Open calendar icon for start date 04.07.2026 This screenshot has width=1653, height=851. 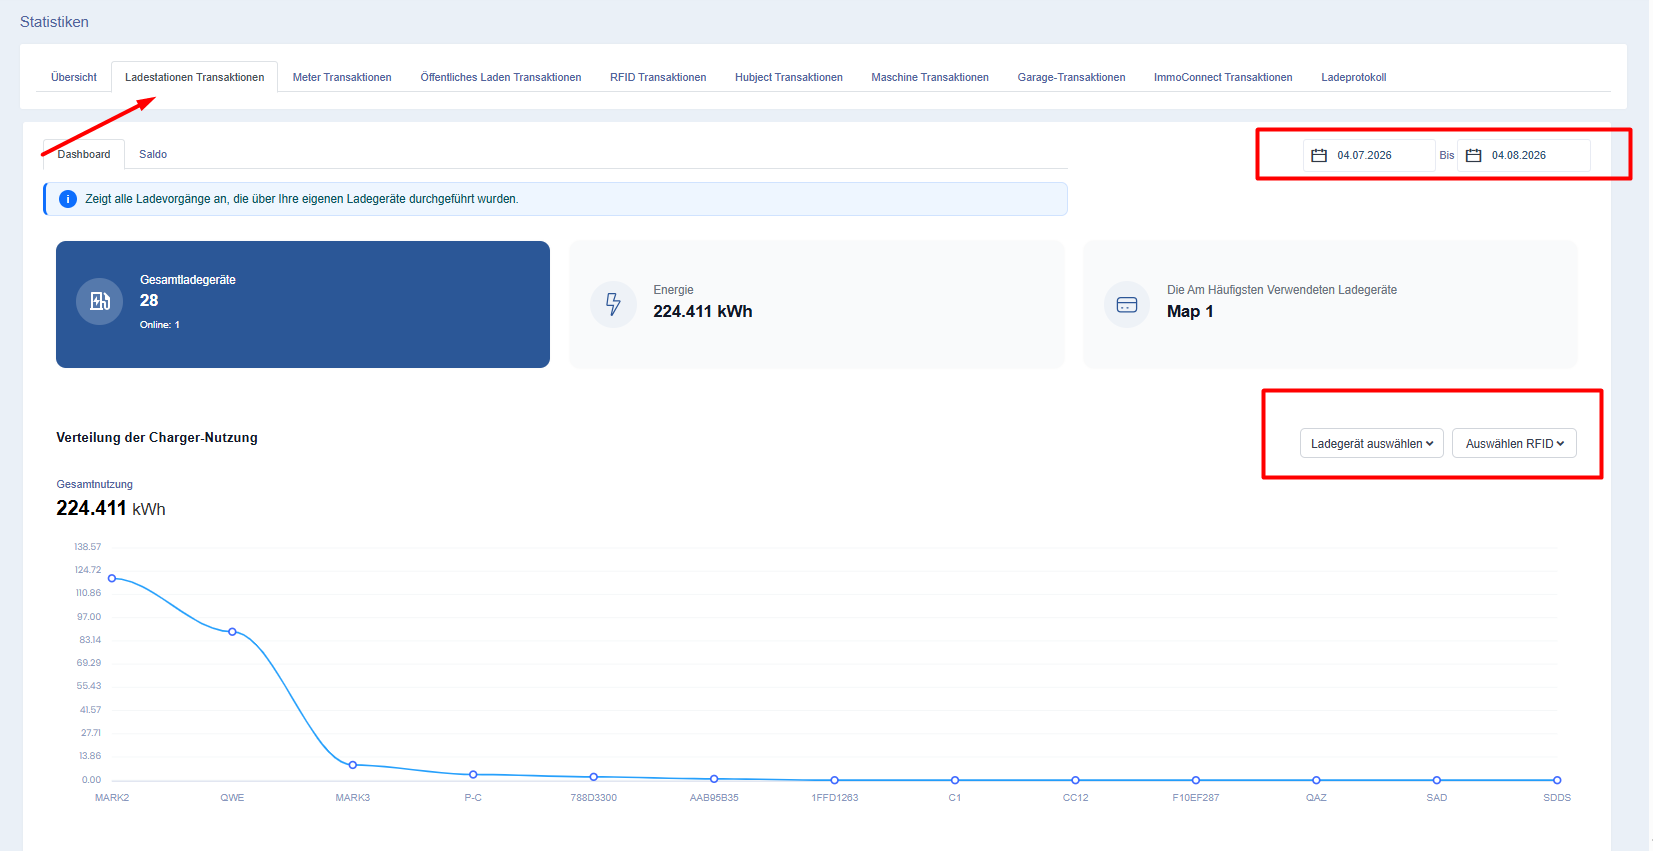(x=1319, y=155)
